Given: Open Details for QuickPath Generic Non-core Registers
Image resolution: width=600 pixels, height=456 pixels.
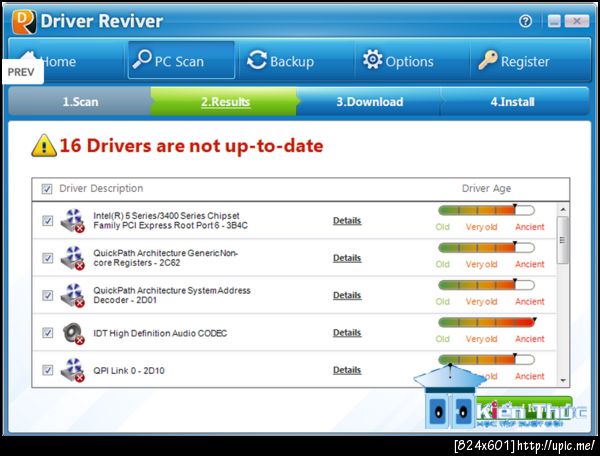Looking at the screenshot, I should 347,258.
